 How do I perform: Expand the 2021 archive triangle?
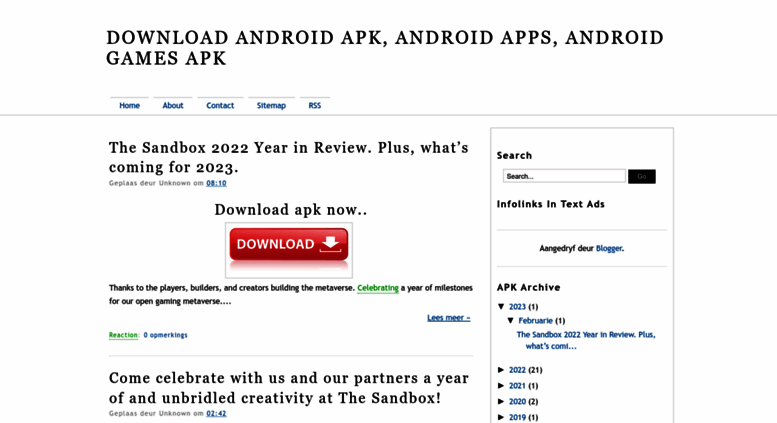[501, 386]
